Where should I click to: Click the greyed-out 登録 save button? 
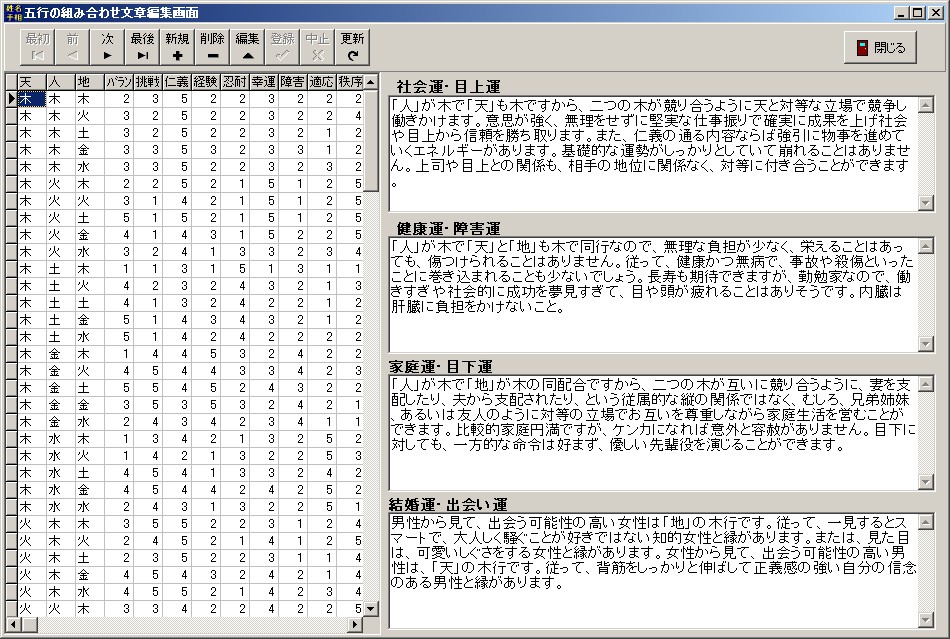(283, 47)
